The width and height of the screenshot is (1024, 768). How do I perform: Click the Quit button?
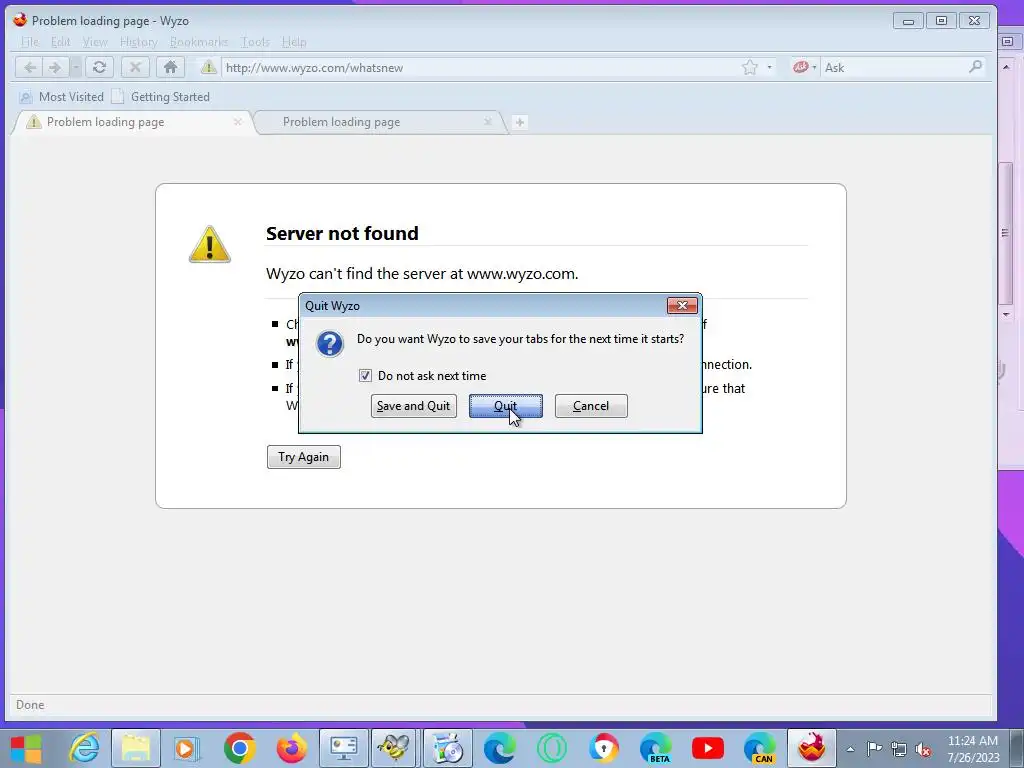click(x=505, y=406)
